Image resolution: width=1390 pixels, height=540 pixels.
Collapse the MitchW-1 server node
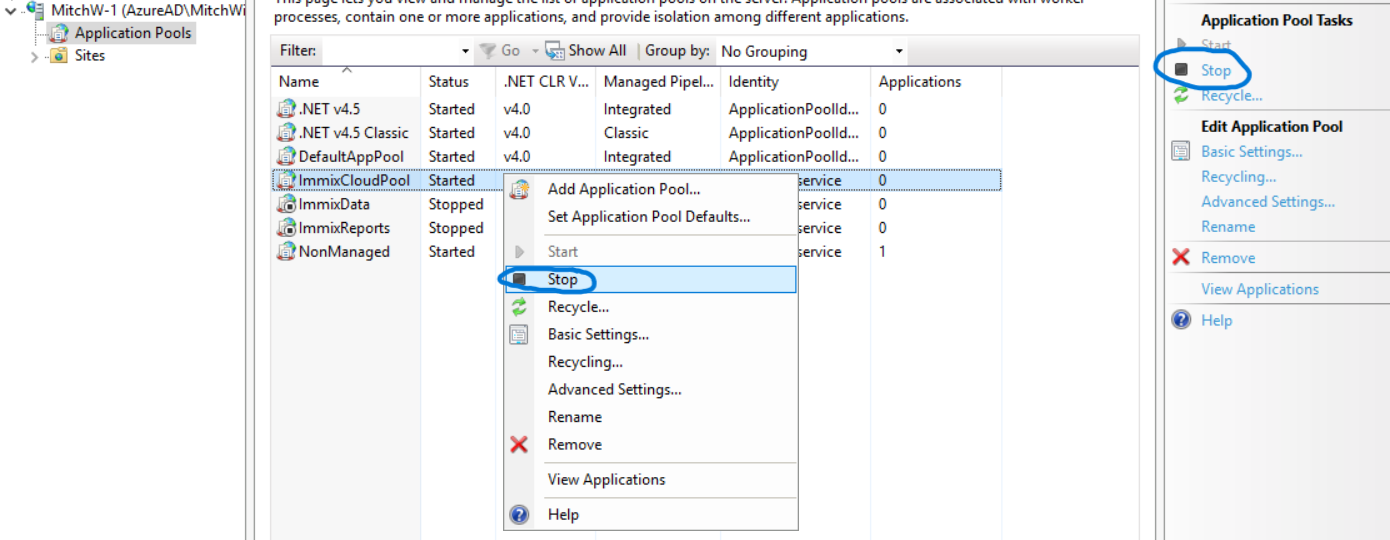pyautogui.click(x=11, y=10)
